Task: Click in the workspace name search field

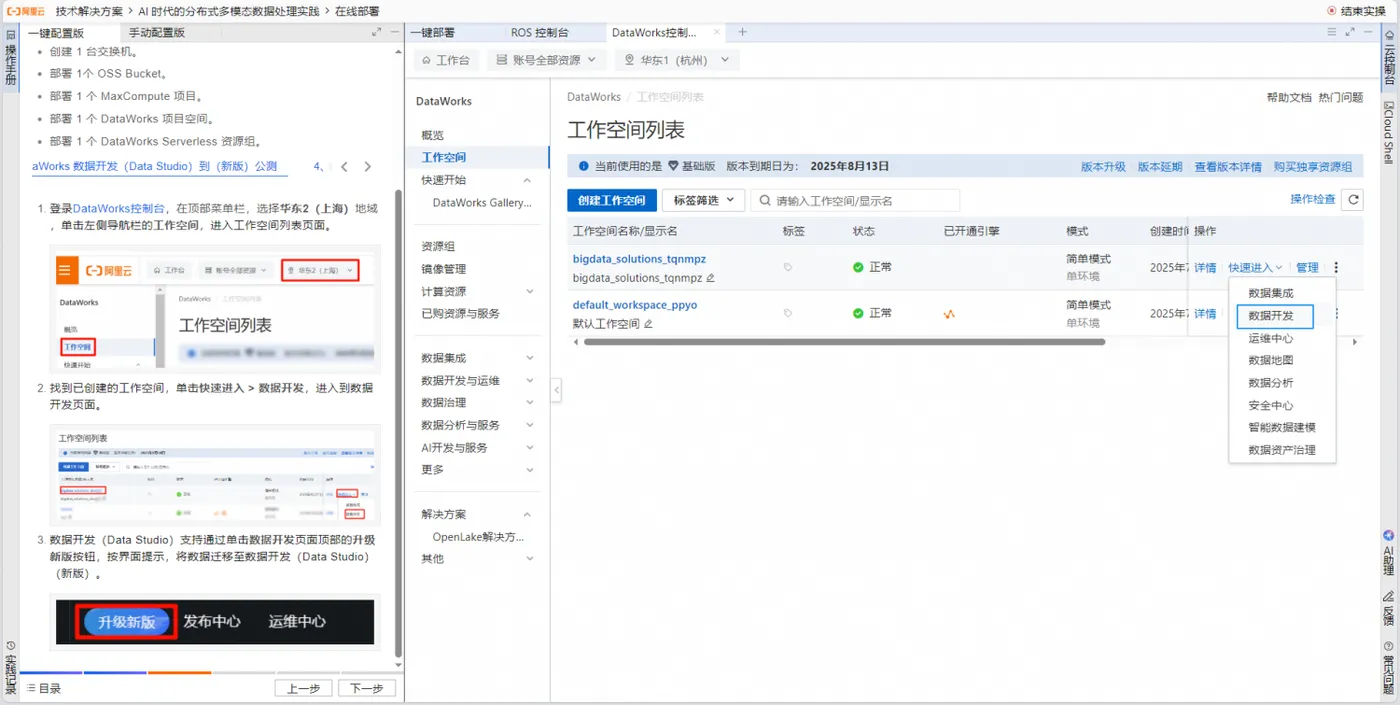Action: (x=855, y=200)
